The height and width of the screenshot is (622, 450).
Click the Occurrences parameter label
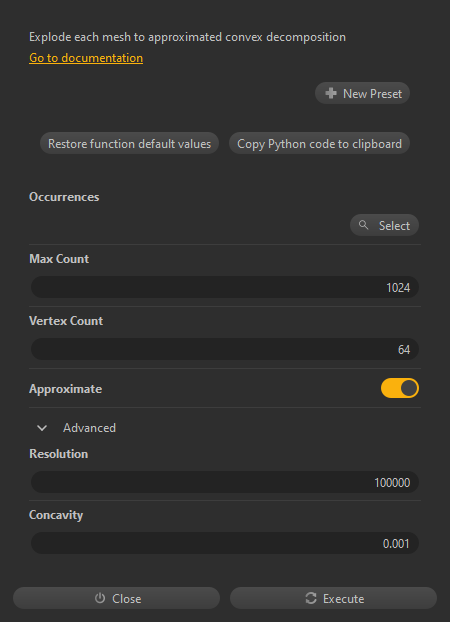[64, 197]
